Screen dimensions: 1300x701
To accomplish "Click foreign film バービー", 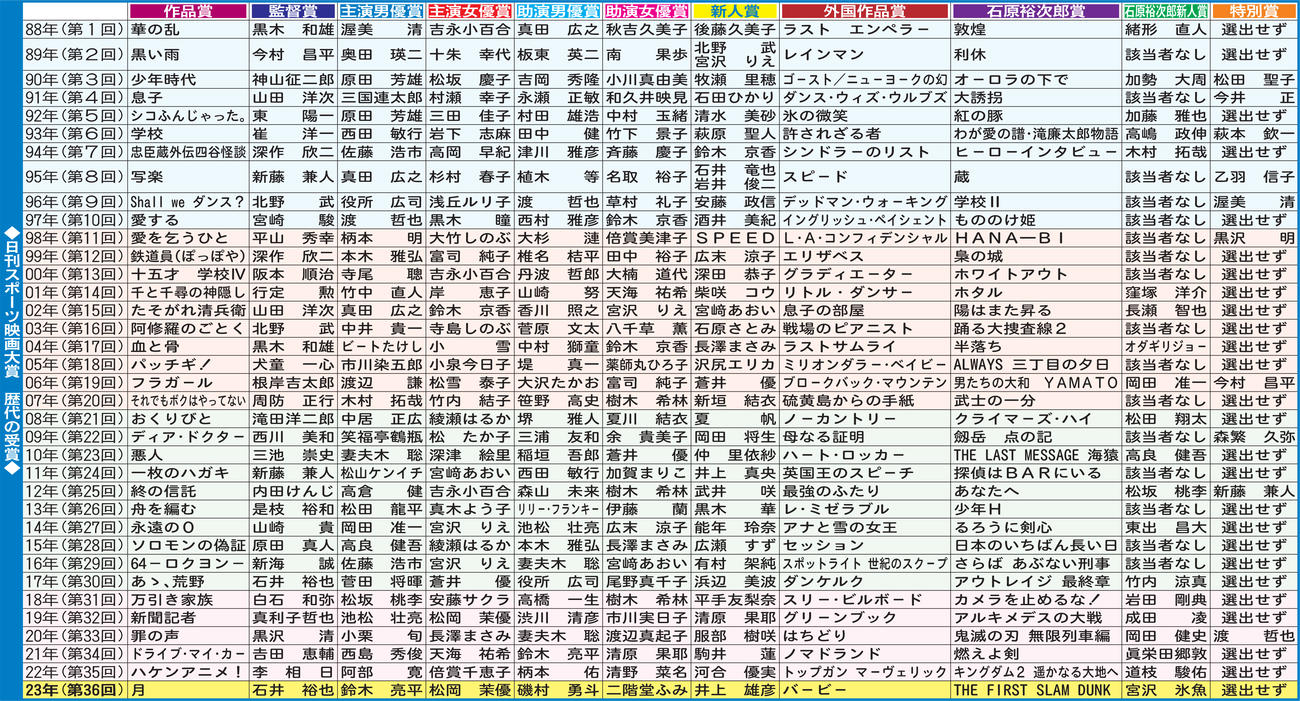I will 816,689.
